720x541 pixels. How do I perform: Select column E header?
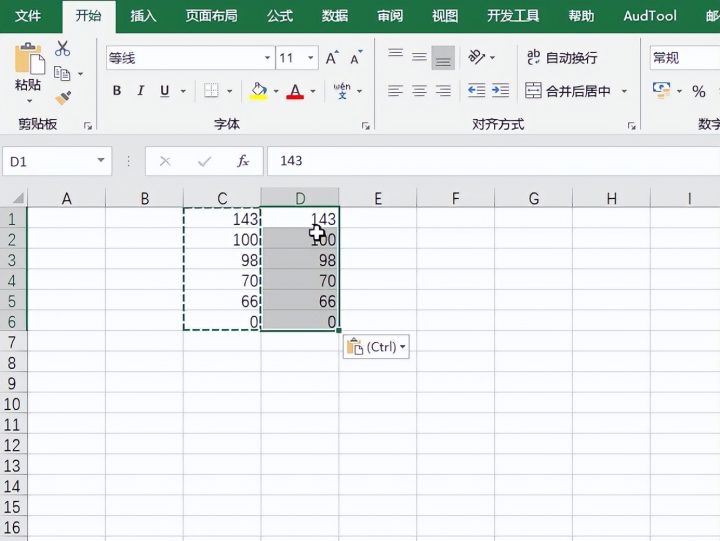click(378, 198)
